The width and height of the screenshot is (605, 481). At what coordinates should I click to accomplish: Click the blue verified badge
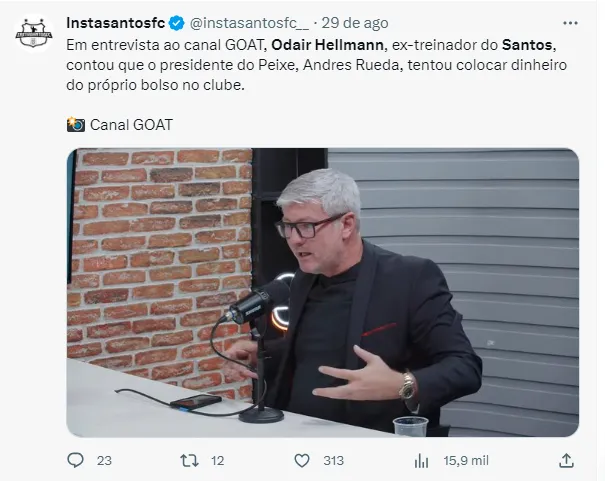177,23
